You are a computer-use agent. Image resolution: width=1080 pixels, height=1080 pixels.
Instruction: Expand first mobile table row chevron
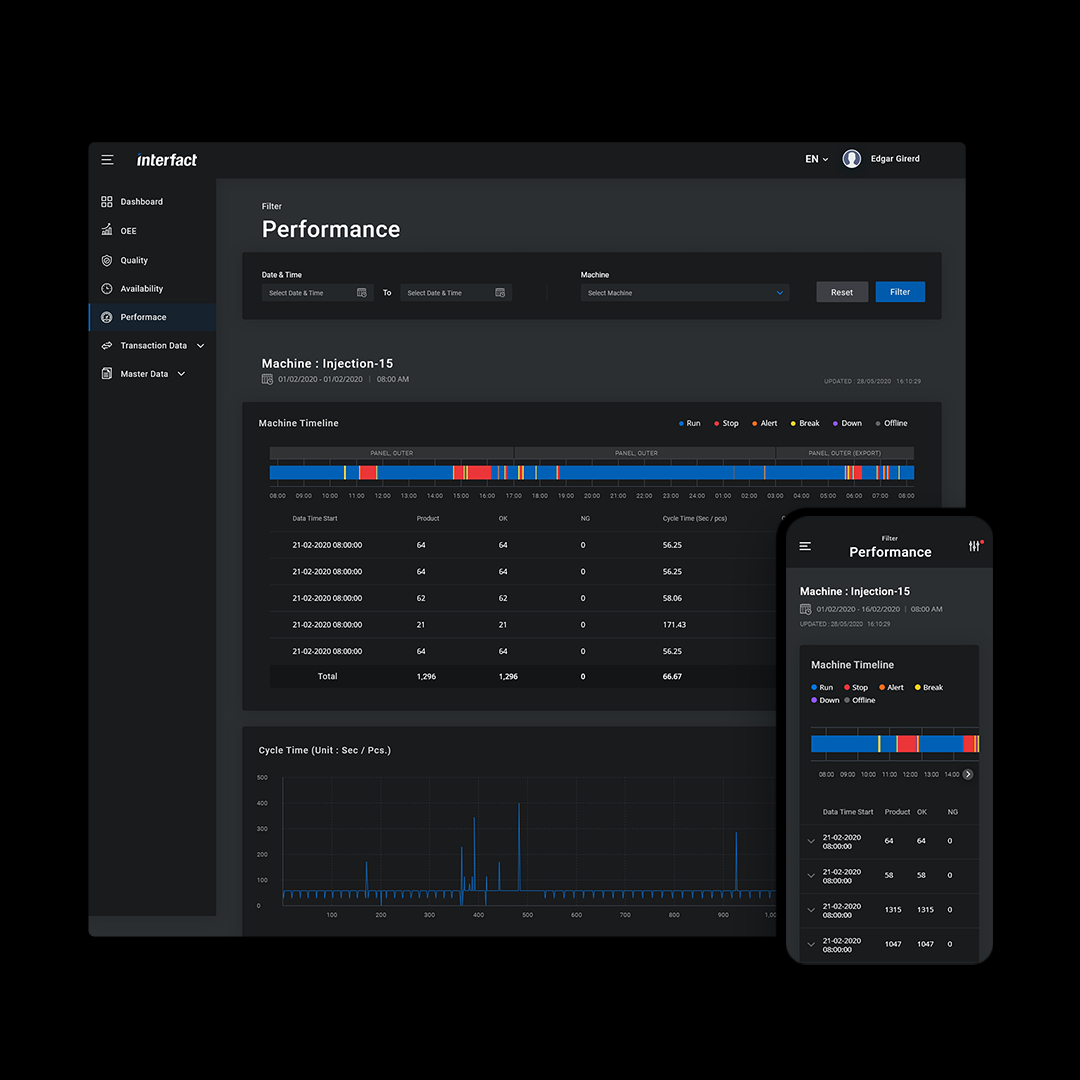pyautogui.click(x=811, y=842)
